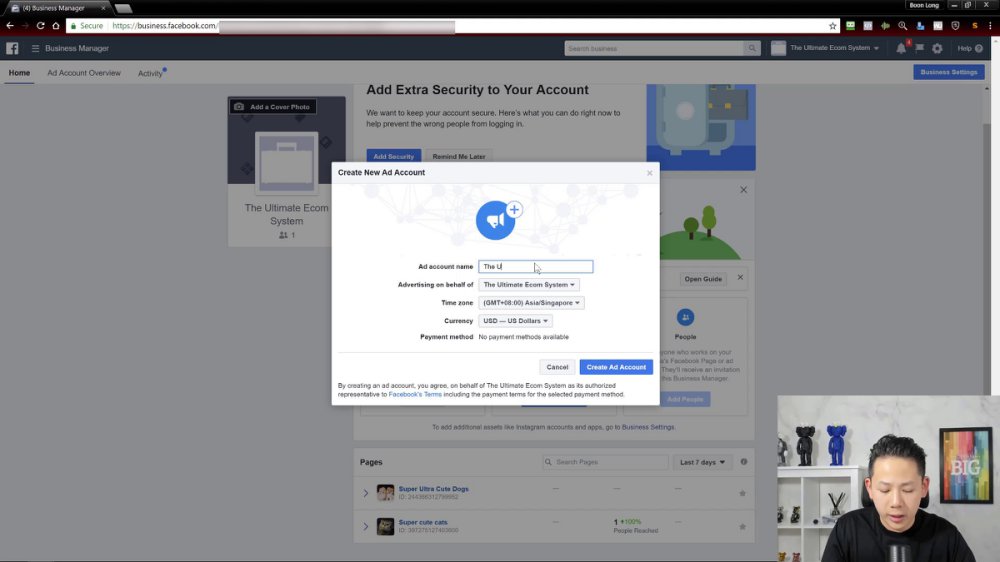Click the Ad account name field

tap(536, 267)
